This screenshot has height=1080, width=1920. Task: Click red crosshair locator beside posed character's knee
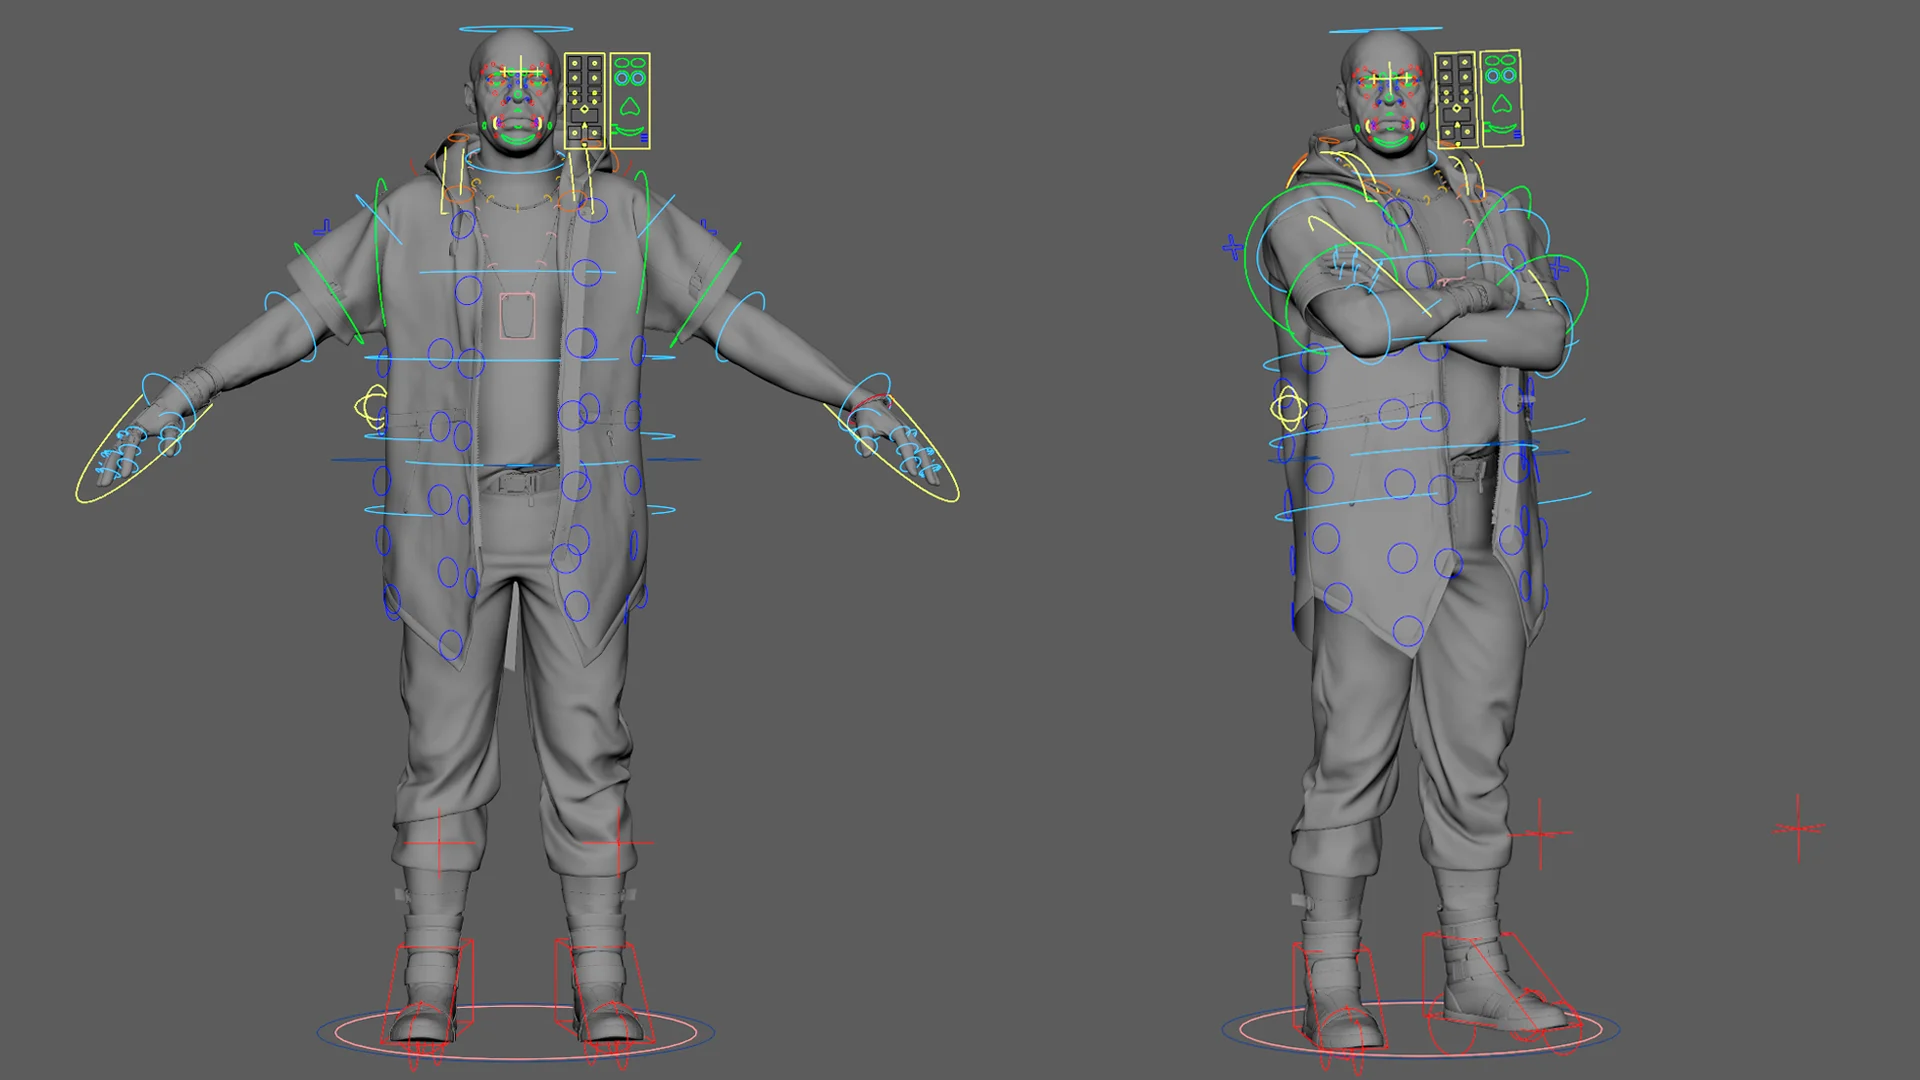pyautogui.click(x=1540, y=832)
